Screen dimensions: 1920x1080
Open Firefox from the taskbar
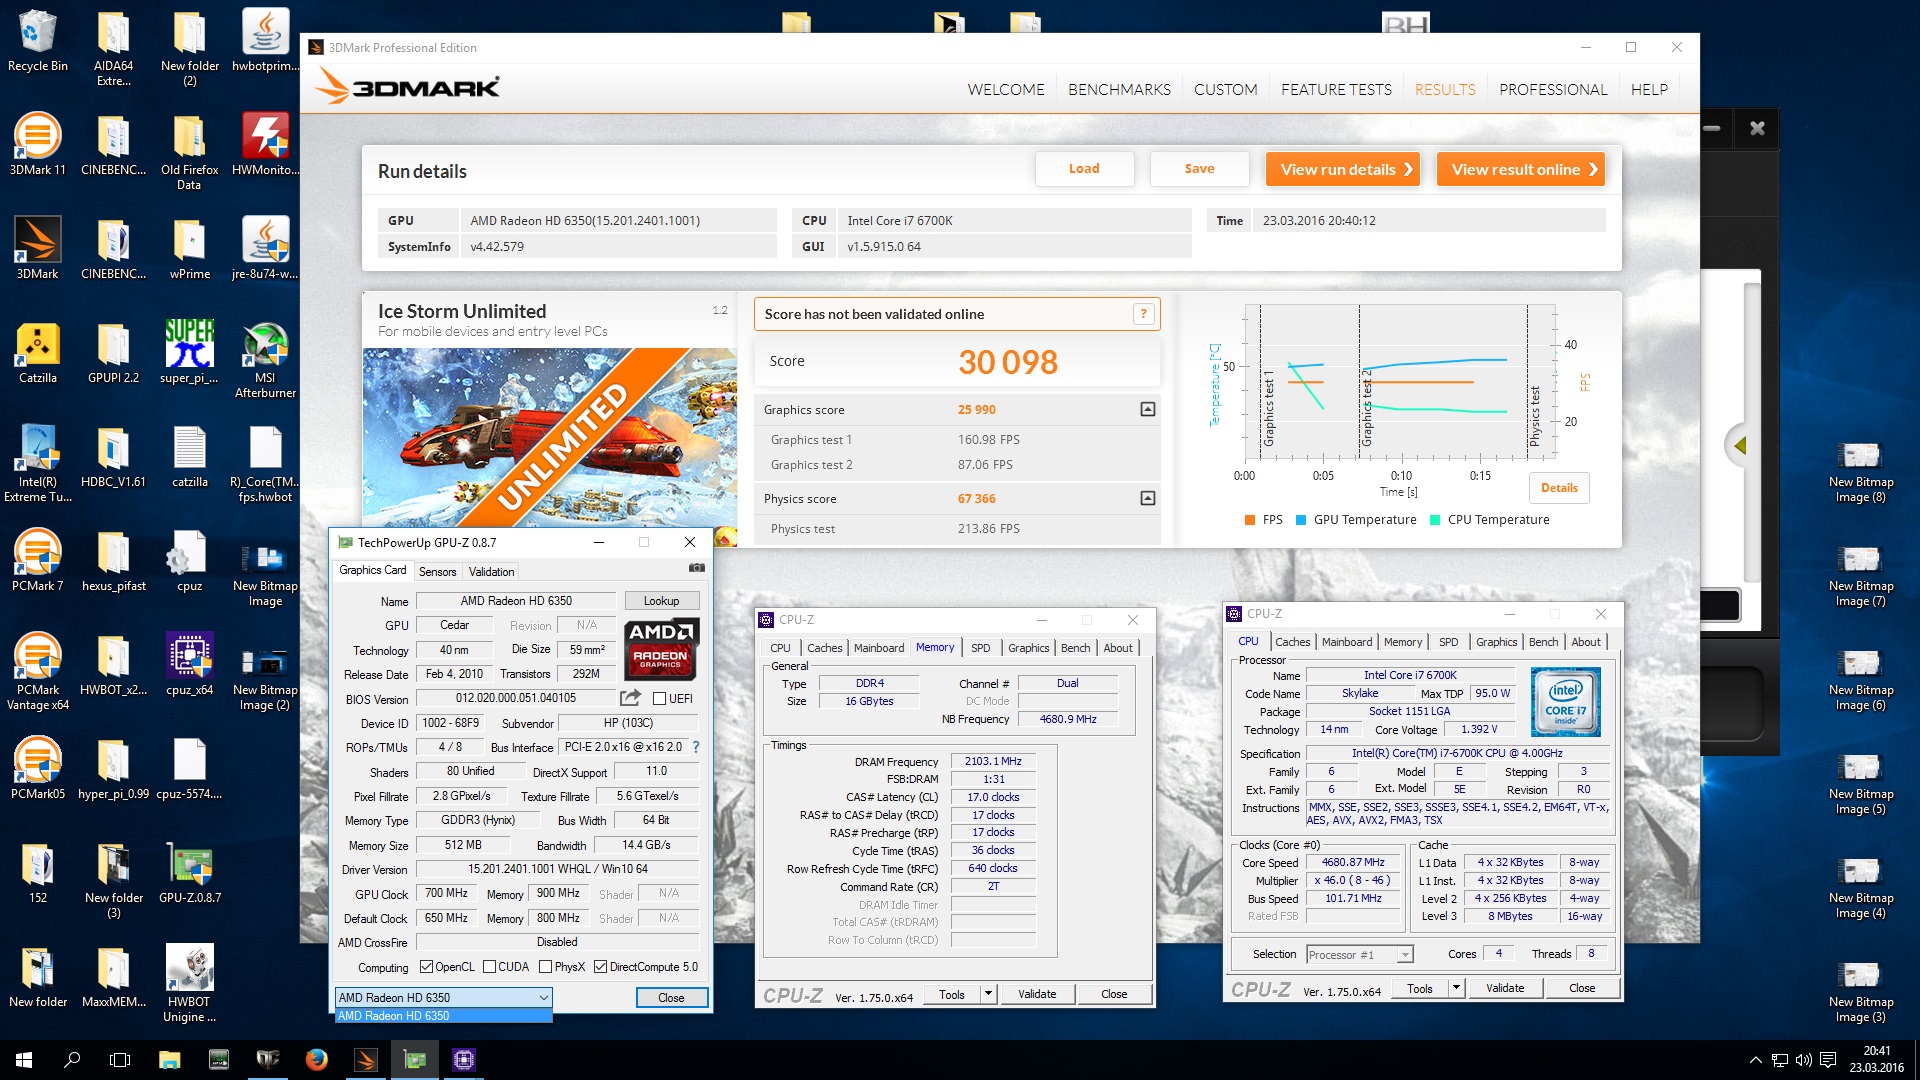pos(316,1060)
